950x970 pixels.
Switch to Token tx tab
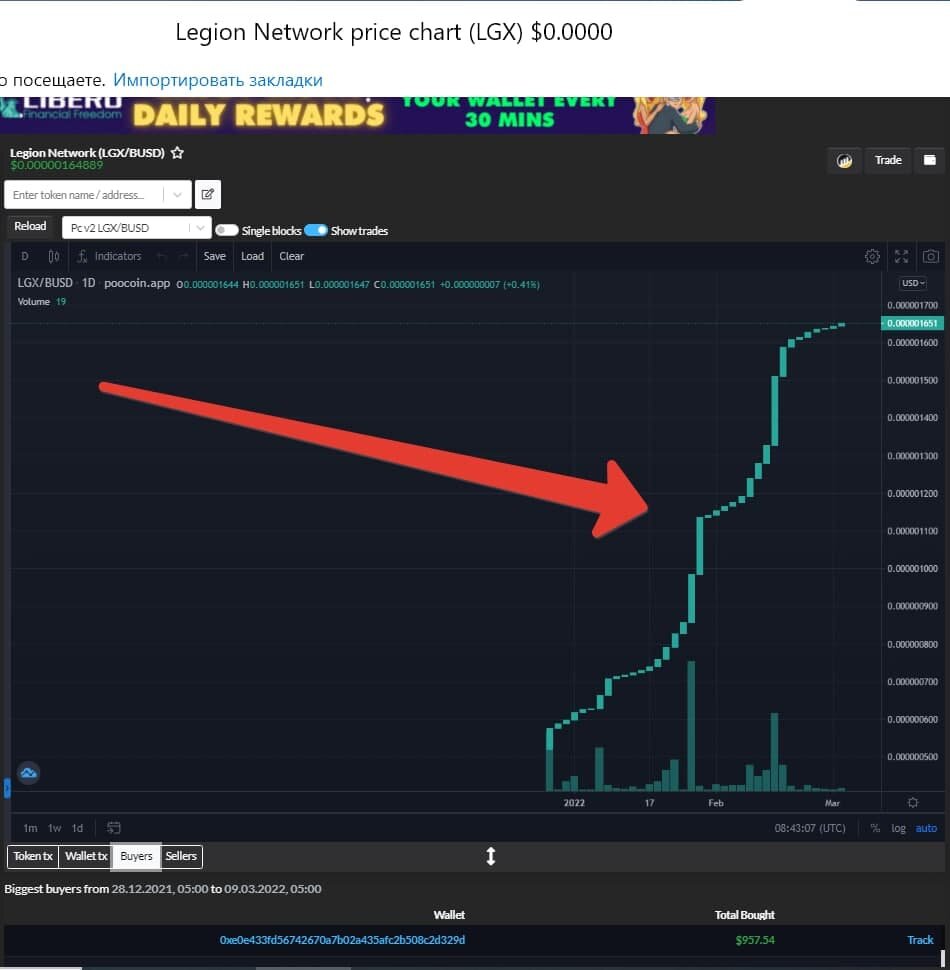click(x=33, y=856)
